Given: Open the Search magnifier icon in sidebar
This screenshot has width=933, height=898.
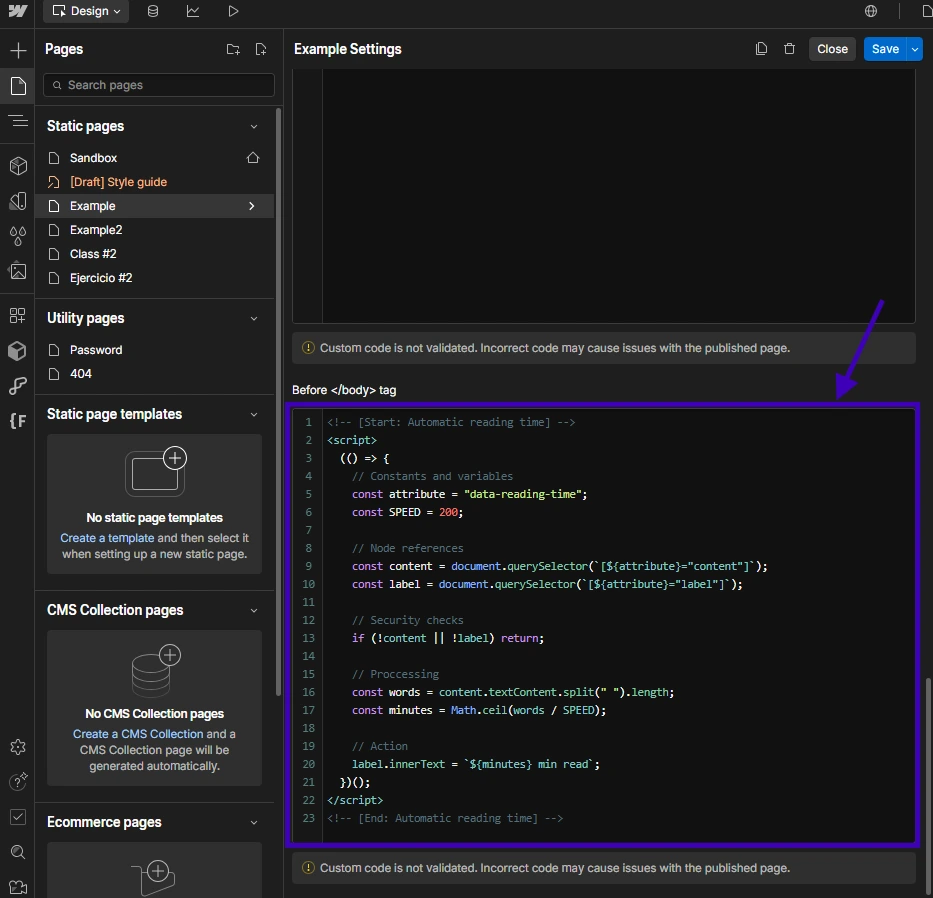Looking at the screenshot, I should (18, 852).
